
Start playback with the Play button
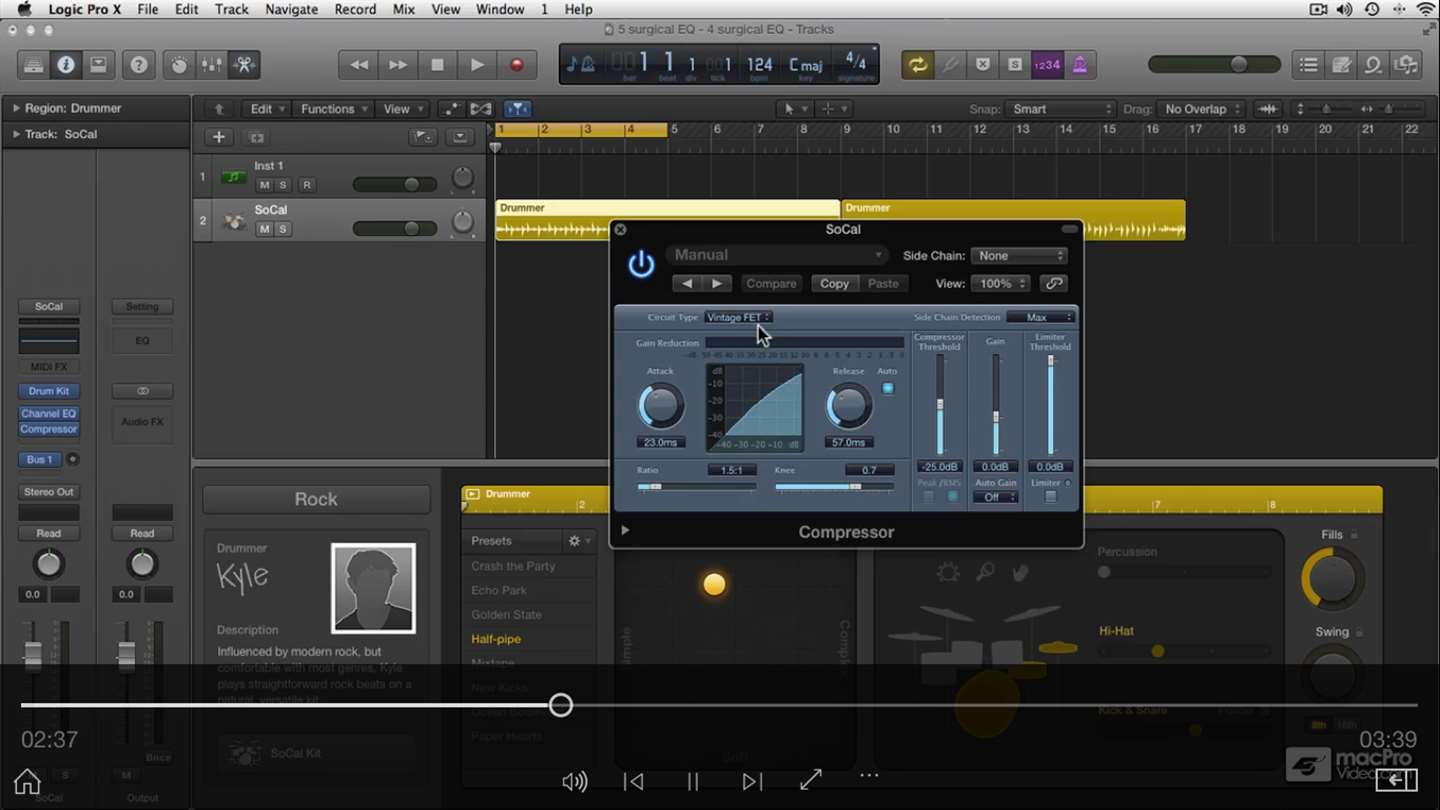477,65
